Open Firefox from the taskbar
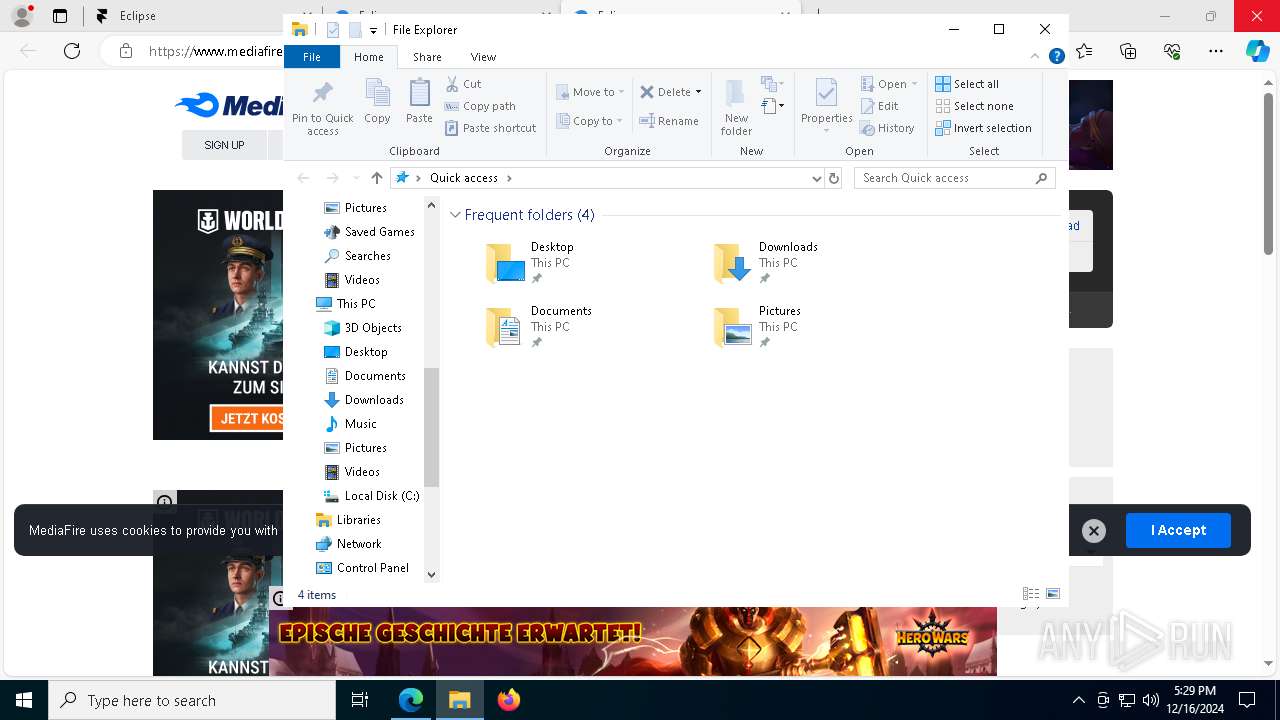 508,700
